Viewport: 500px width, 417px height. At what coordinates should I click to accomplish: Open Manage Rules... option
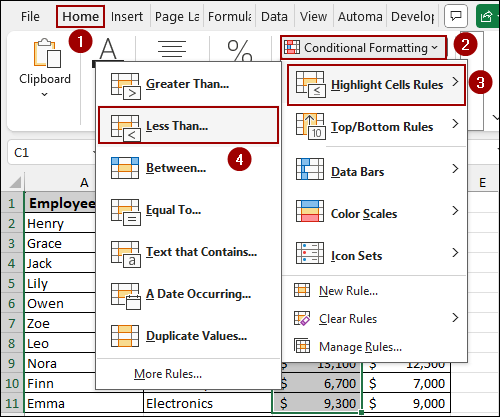(x=376, y=347)
